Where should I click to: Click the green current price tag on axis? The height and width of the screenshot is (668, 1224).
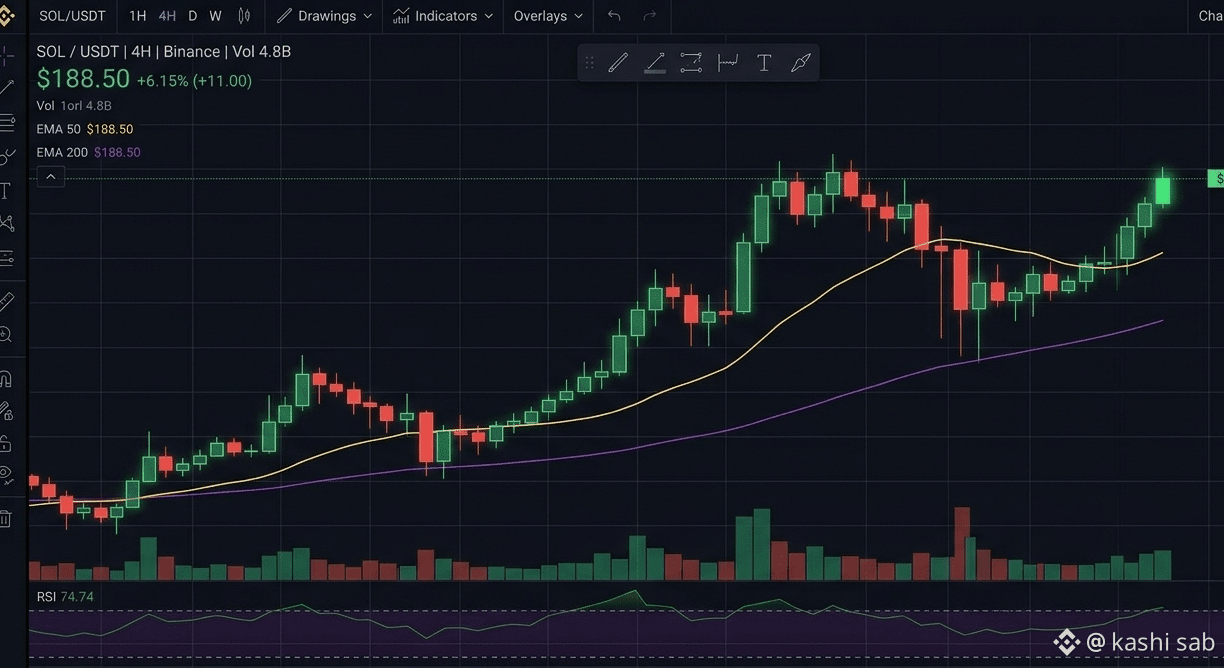click(x=1216, y=178)
